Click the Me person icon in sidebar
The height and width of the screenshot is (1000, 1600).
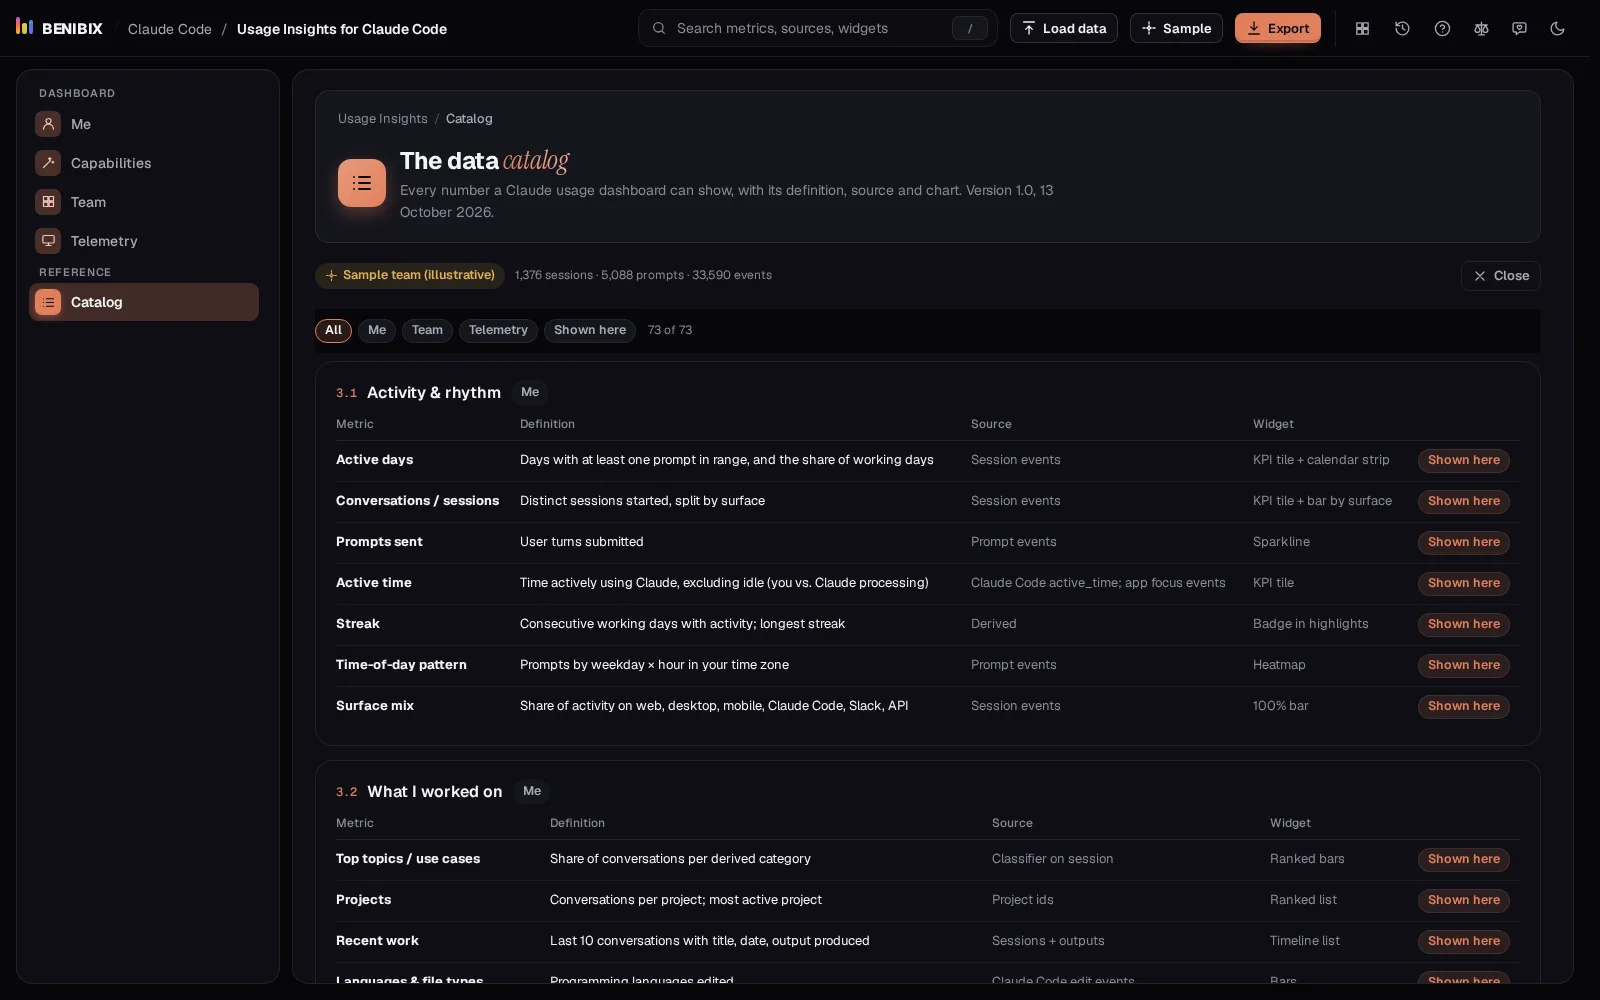(48, 124)
